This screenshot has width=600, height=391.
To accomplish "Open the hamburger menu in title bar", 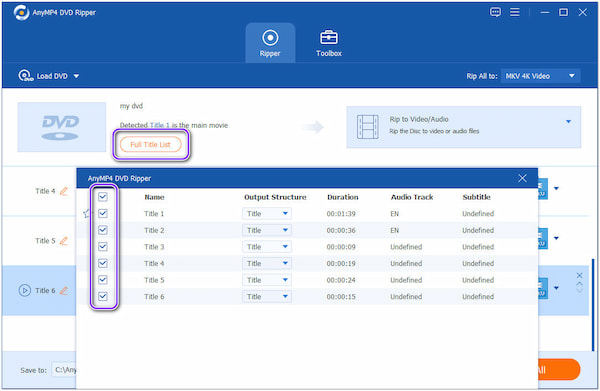I will [x=515, y=12].
